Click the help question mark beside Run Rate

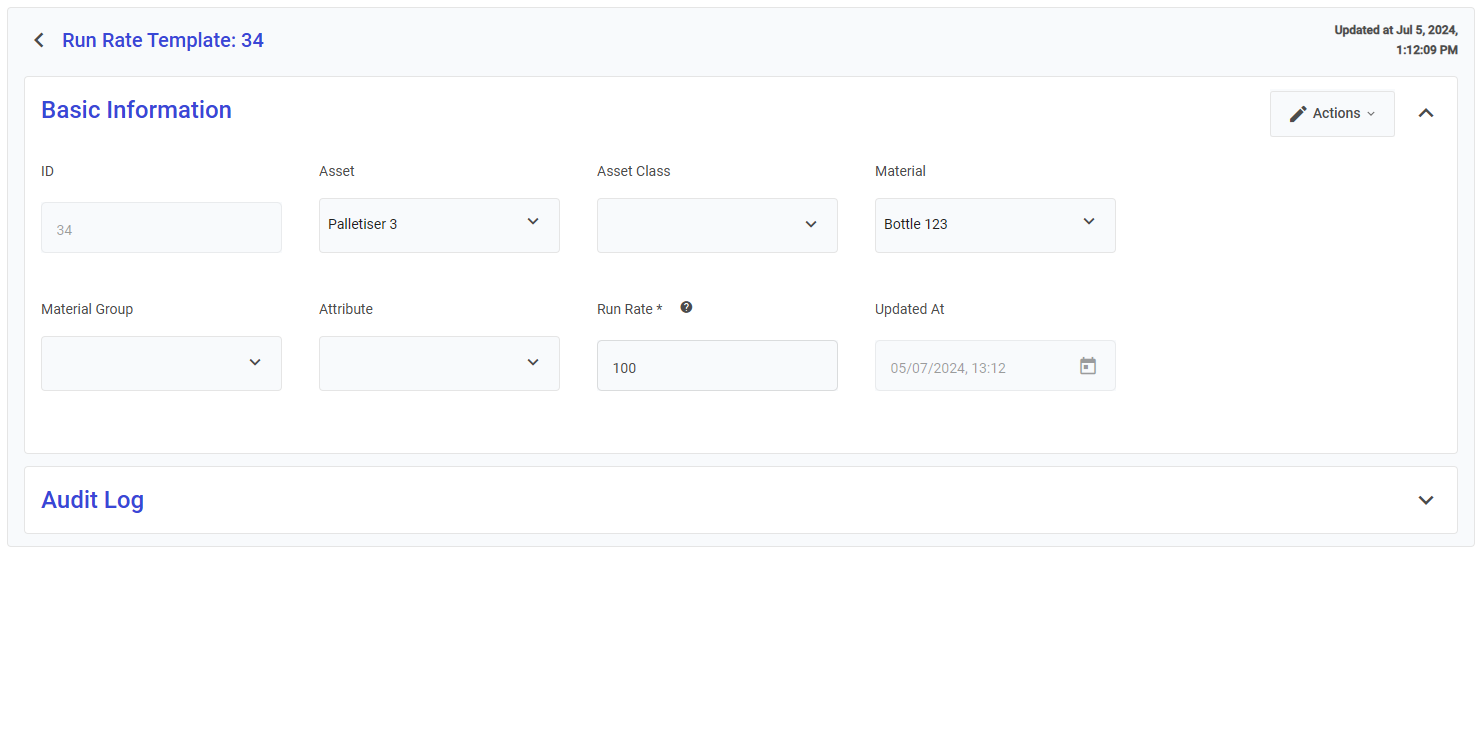pos(686,308)
